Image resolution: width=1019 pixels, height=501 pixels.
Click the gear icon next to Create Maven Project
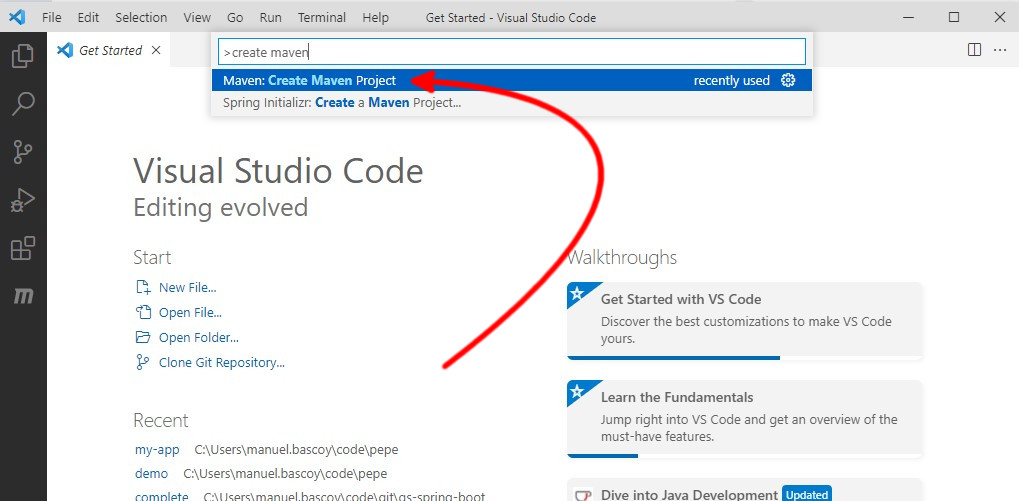pyautogui.click(x=788, y=80)
